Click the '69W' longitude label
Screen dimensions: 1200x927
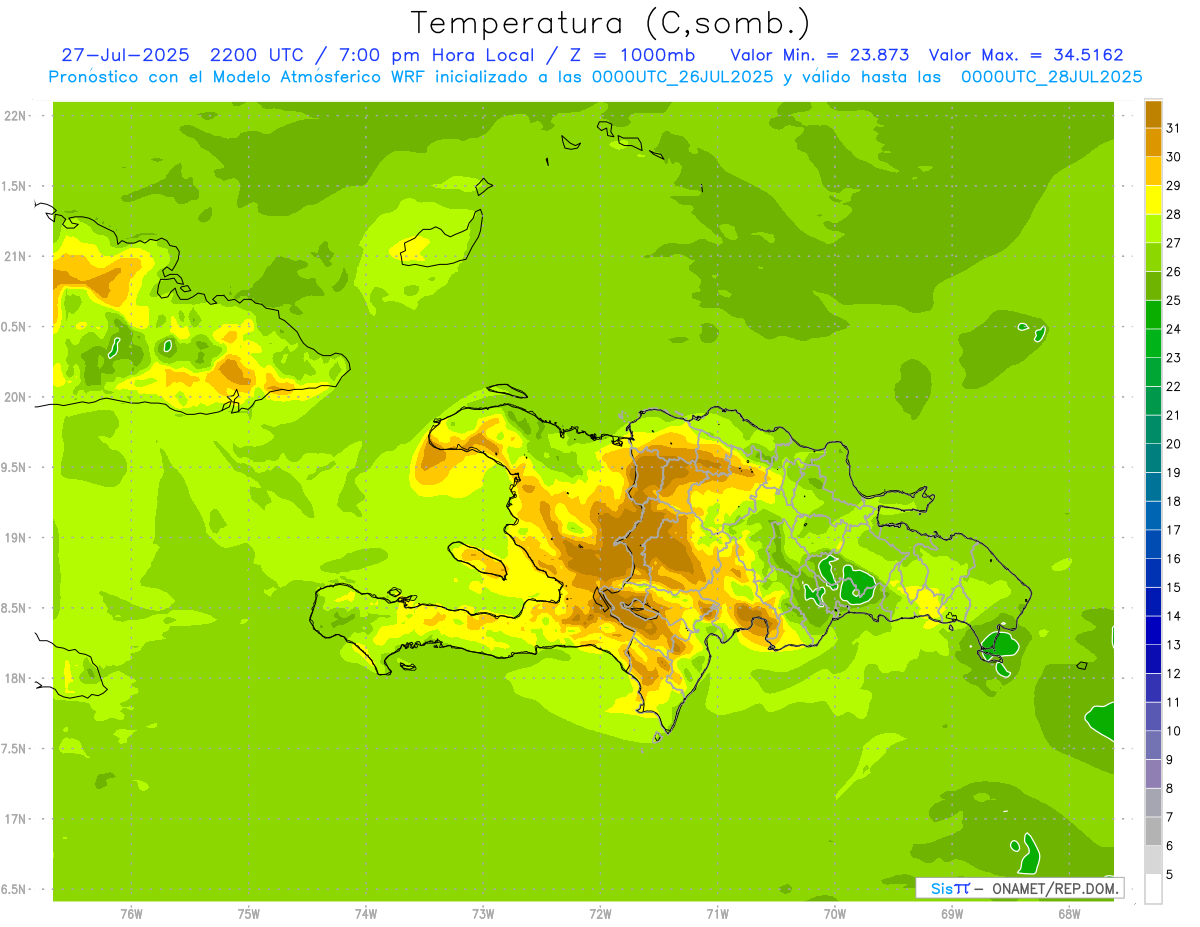952,913
